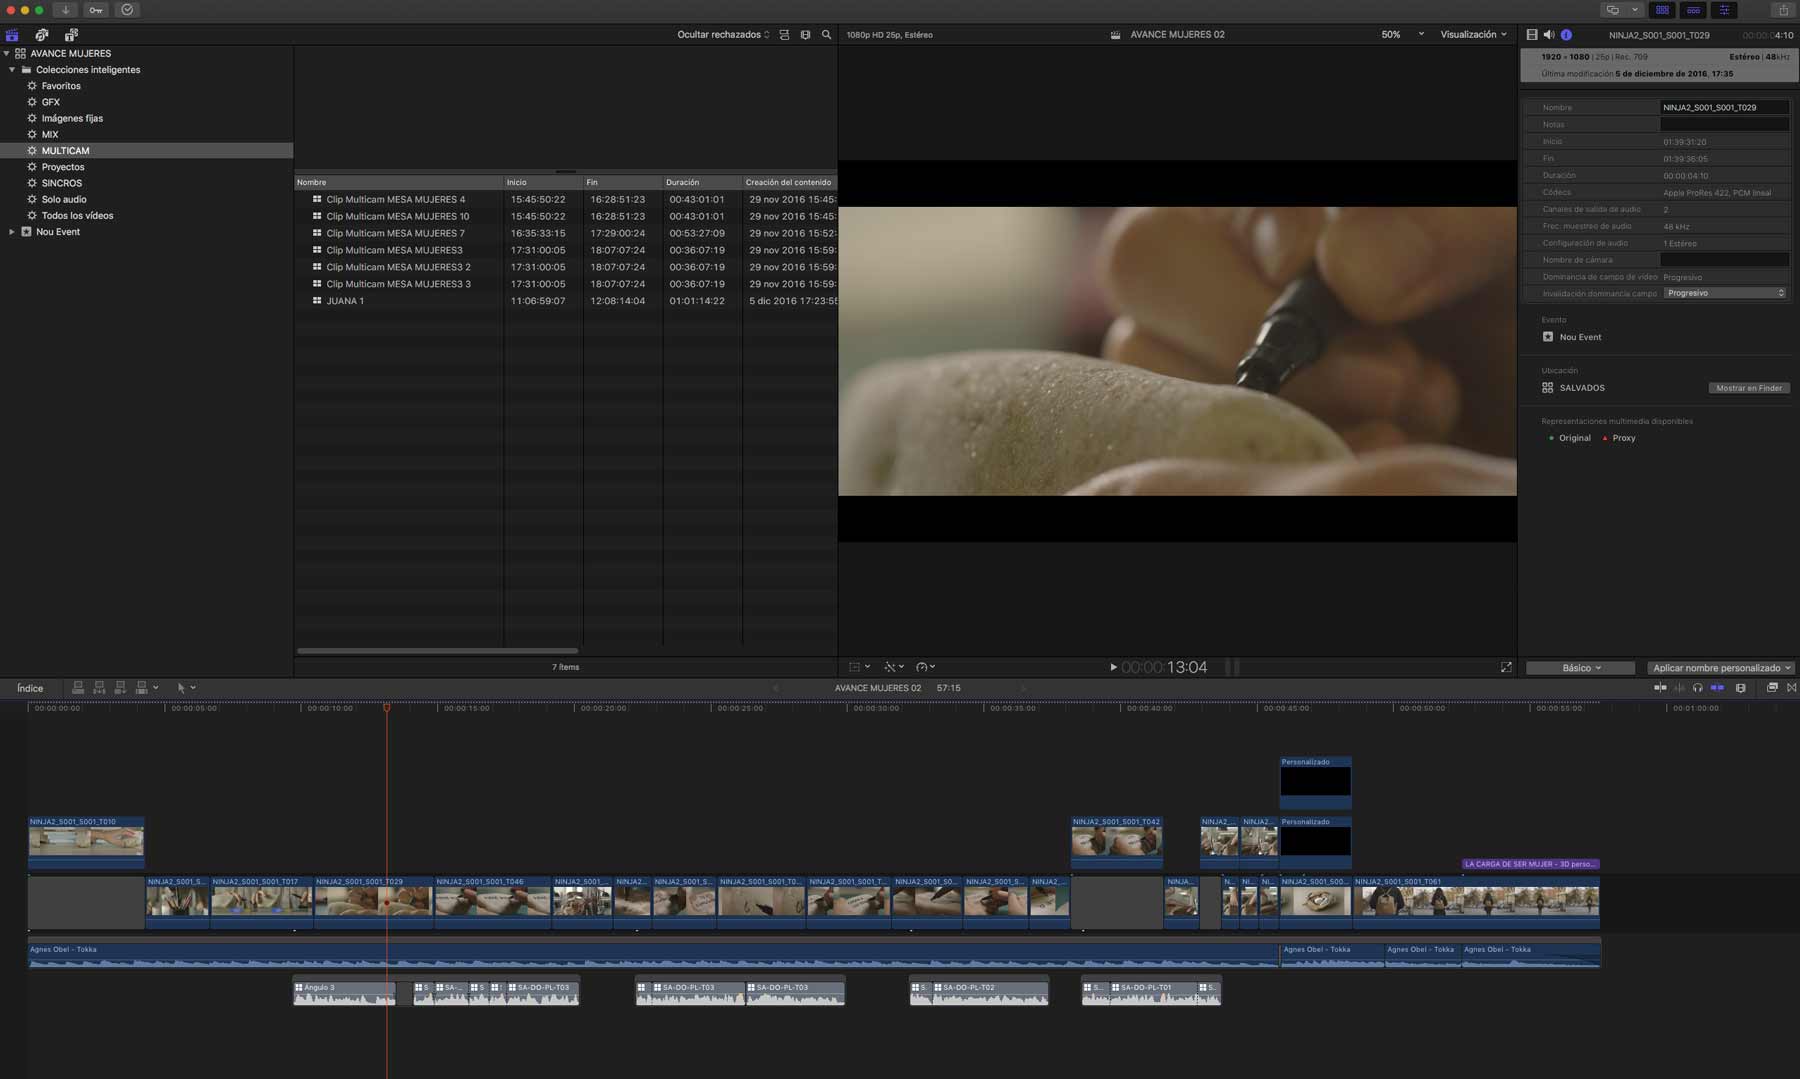Play the viewer with play button
The height and width of the screenshot is (1079, 1800).
tap(1113, 667)
